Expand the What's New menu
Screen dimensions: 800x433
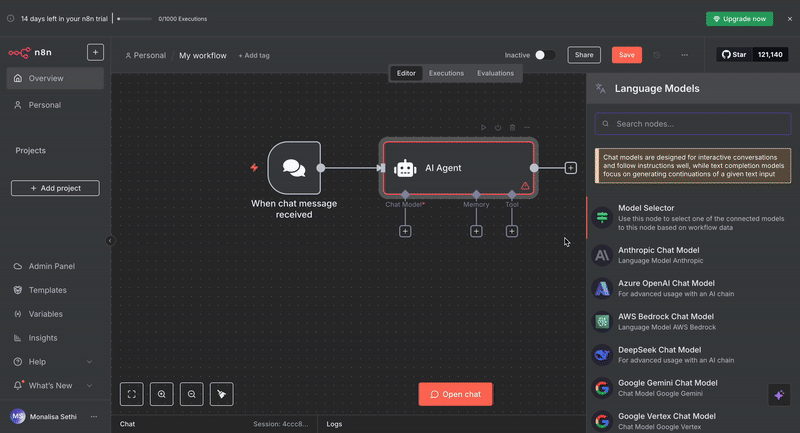pyautogui.click(x=55, y=386)
